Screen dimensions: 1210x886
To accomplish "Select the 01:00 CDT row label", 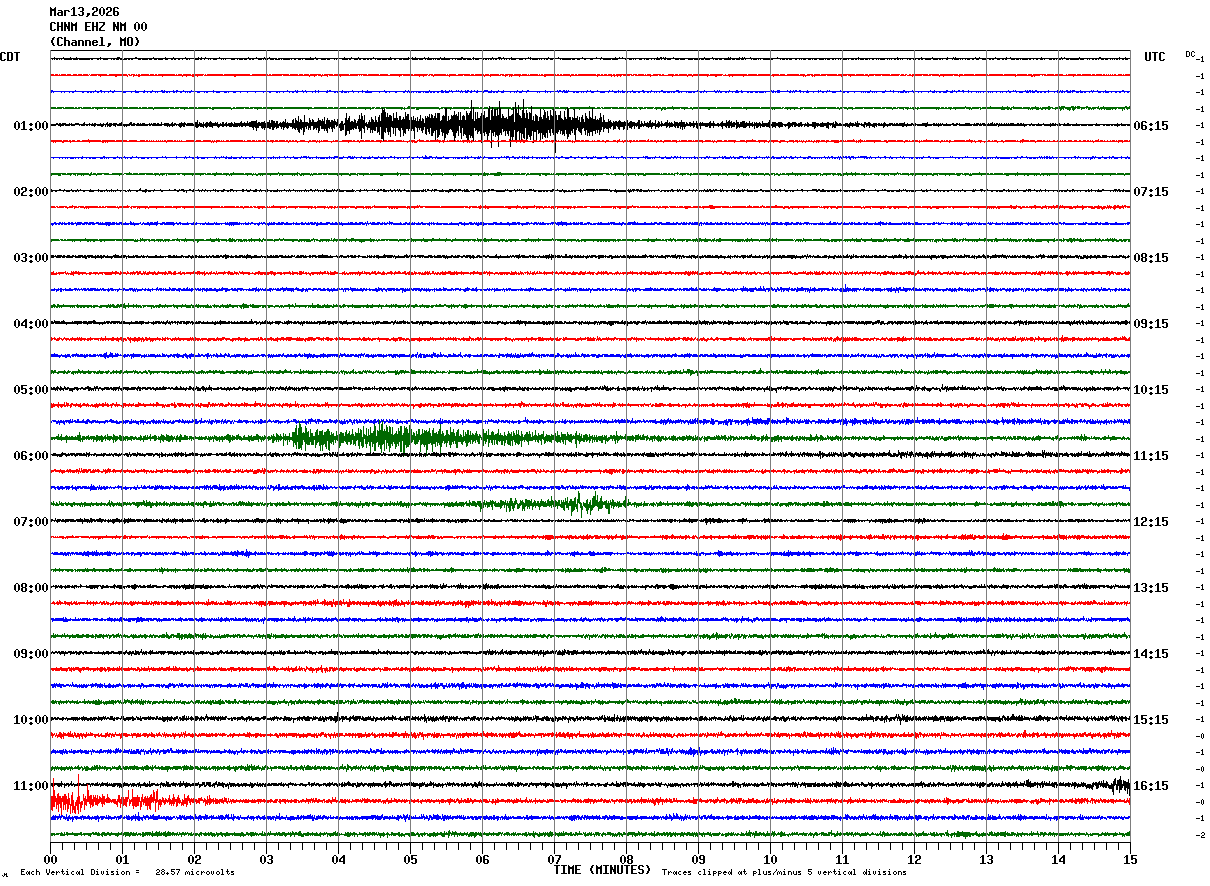I will [x=31, y=126].
